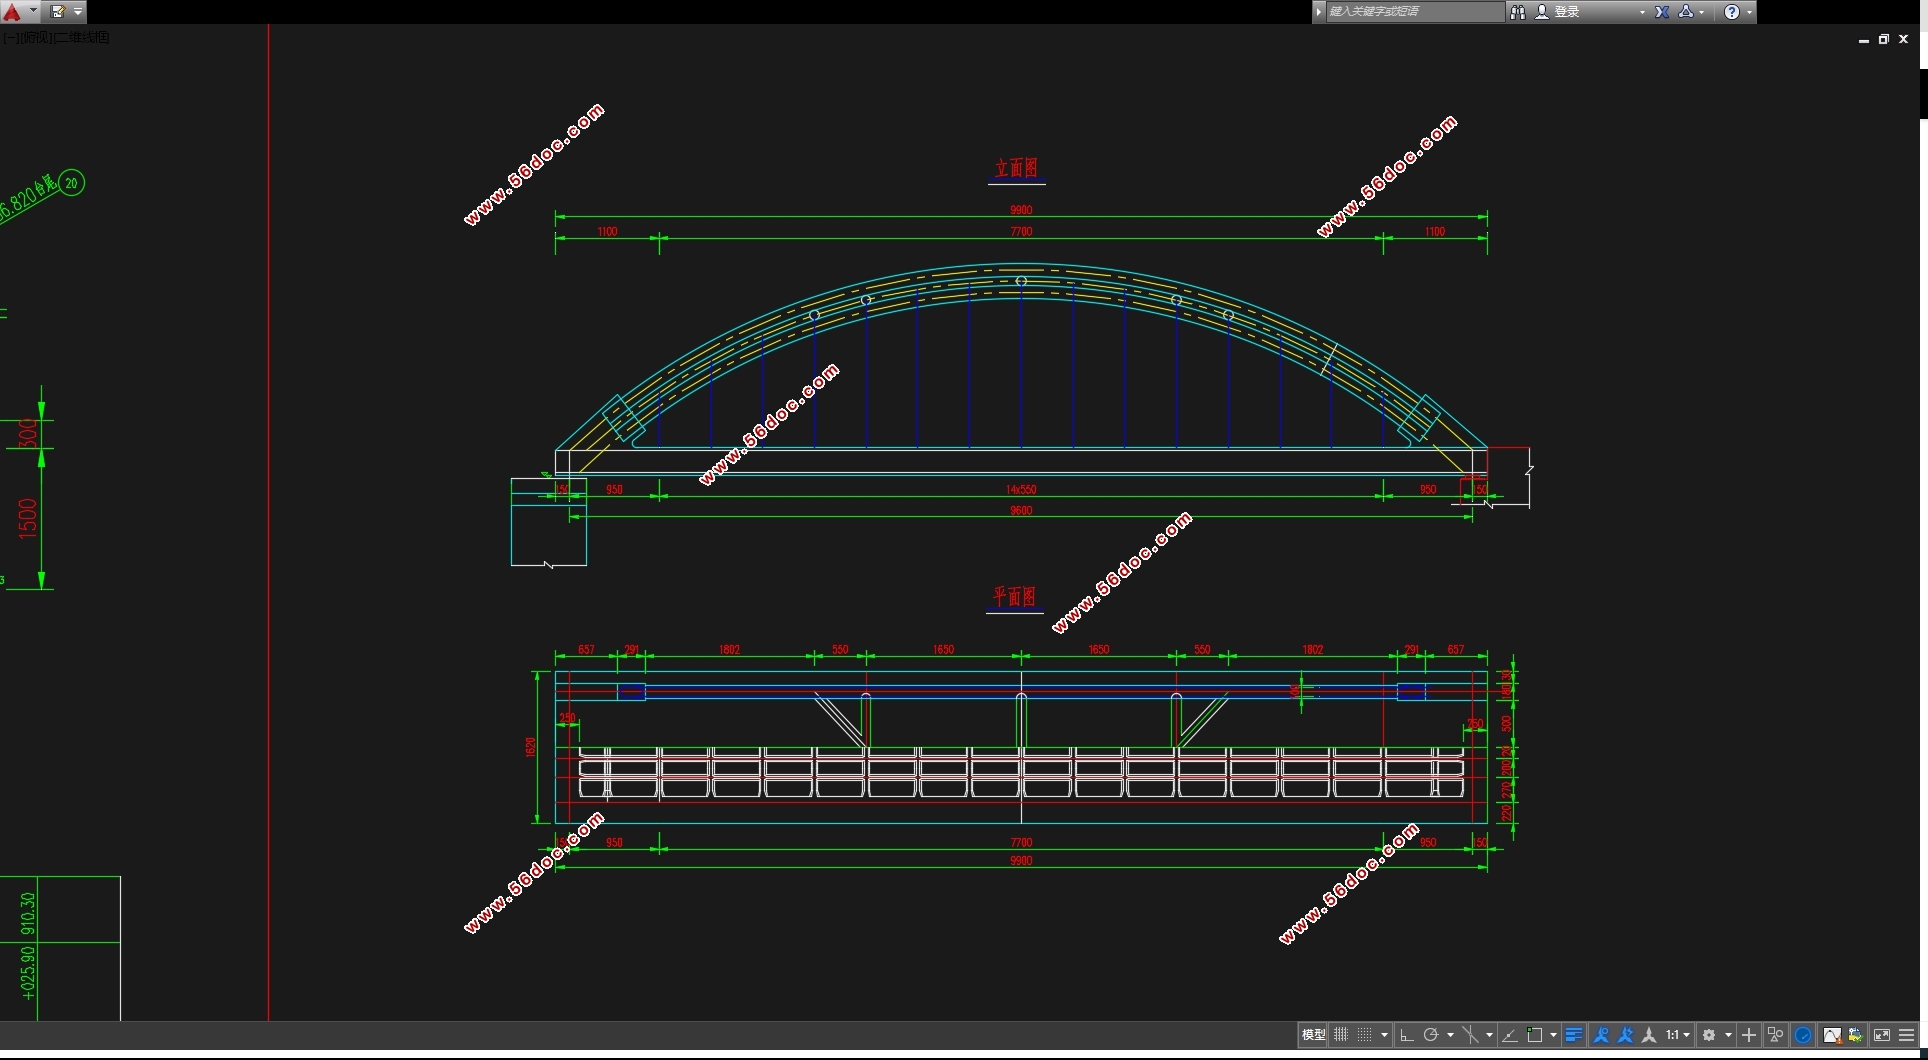Click the 模型 model space button
1928x1060 pixels.
1313,1035
